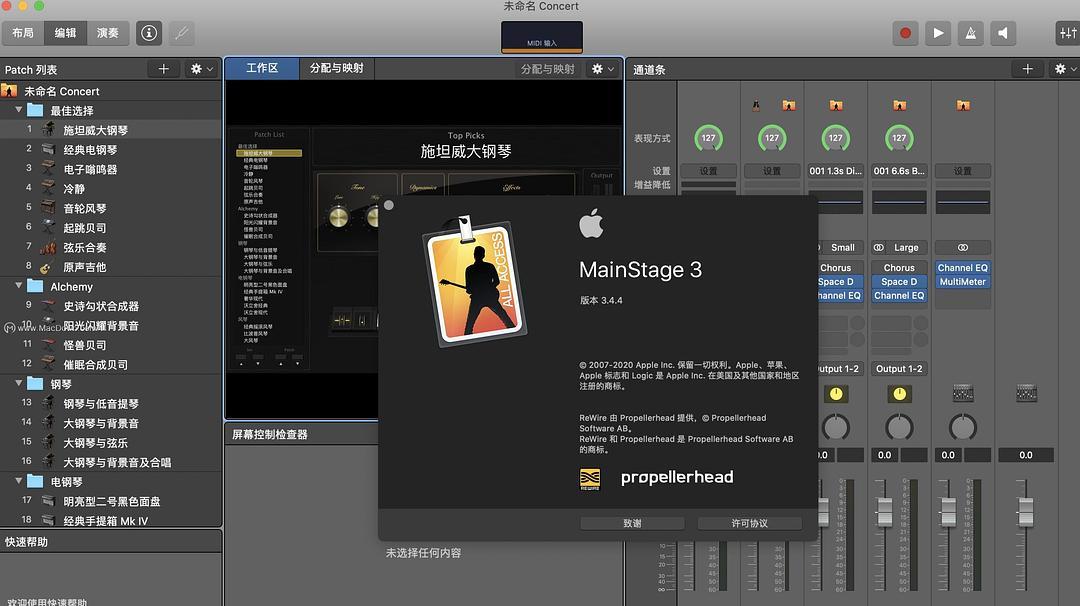
Task: Select the 工作区 tab
Action: (x=262, y=68)
